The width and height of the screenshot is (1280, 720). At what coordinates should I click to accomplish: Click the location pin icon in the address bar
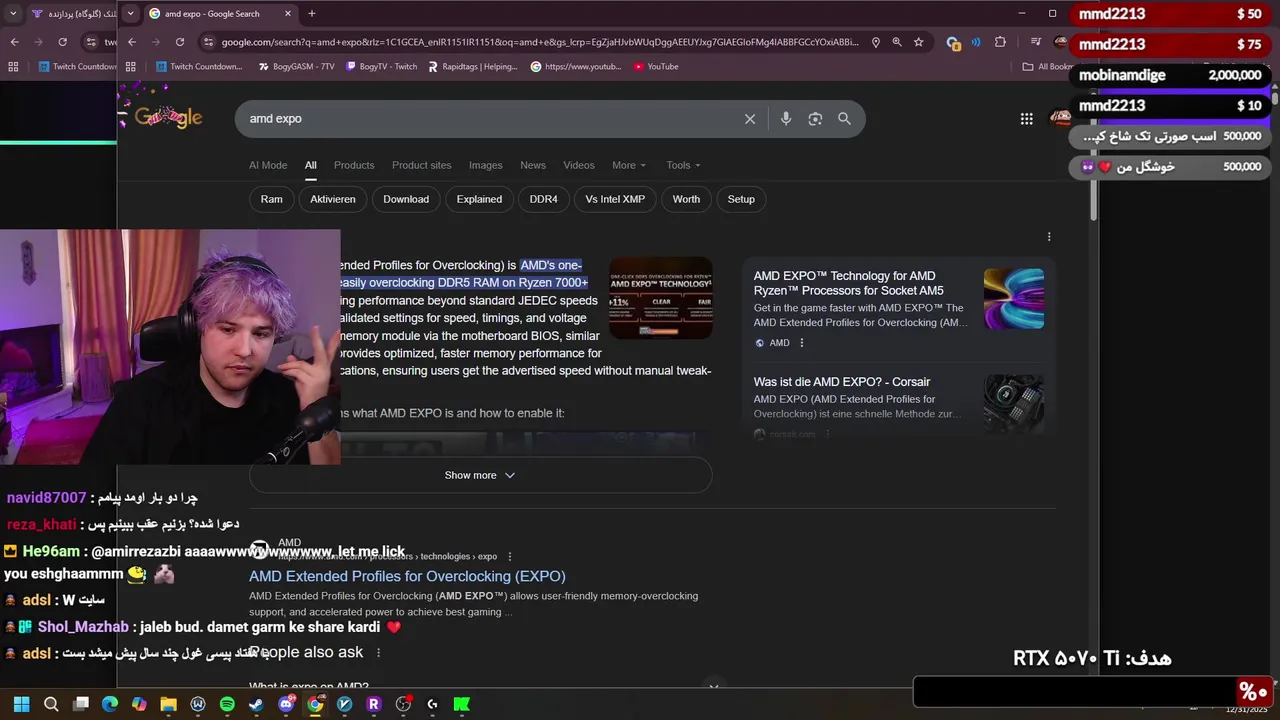876,42
